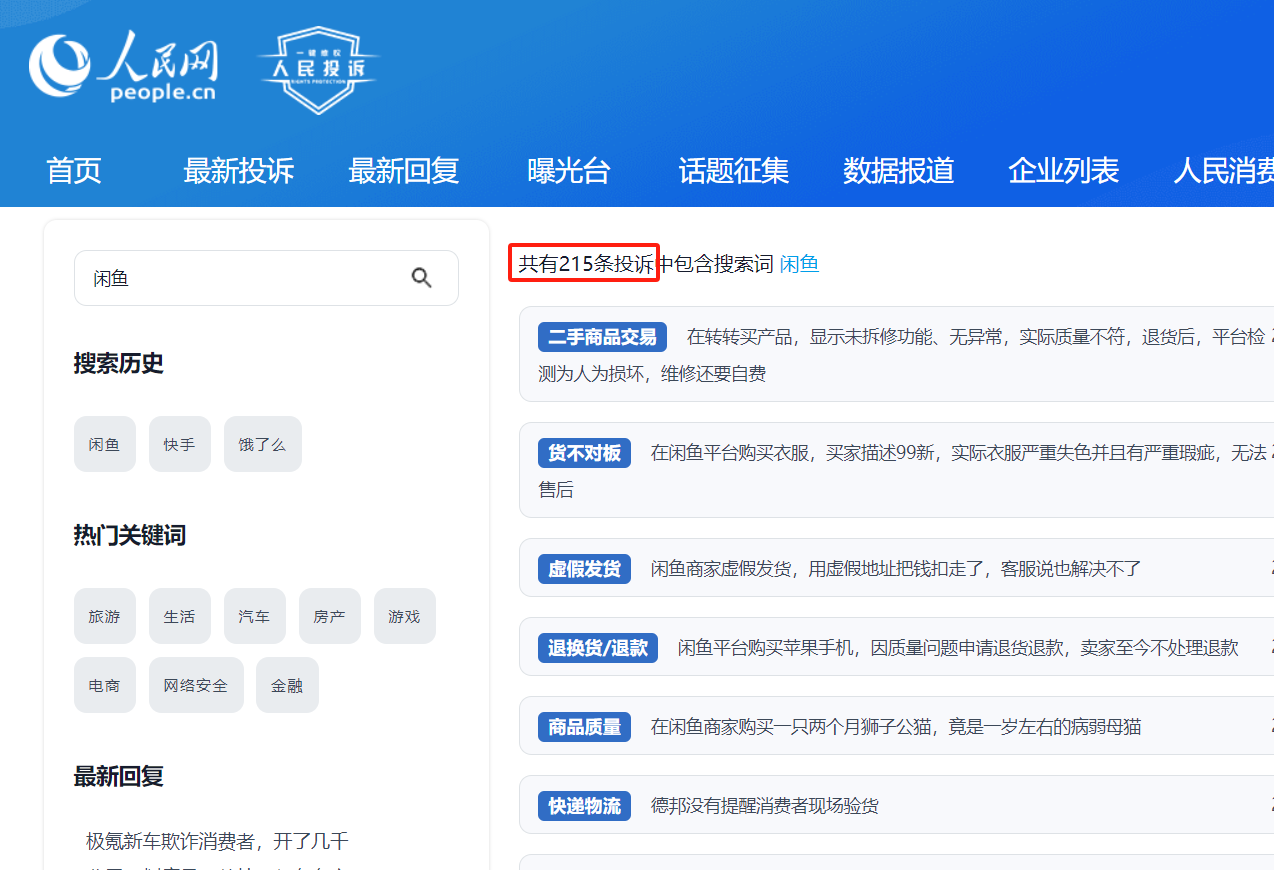Open the people.cn logo
This screenshot has height=870, width=1274.
[123, 68]
